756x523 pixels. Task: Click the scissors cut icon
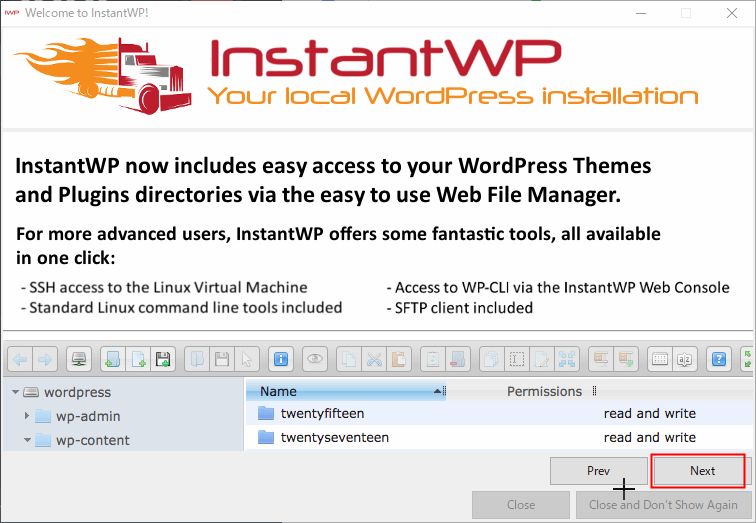pos(374,359)
